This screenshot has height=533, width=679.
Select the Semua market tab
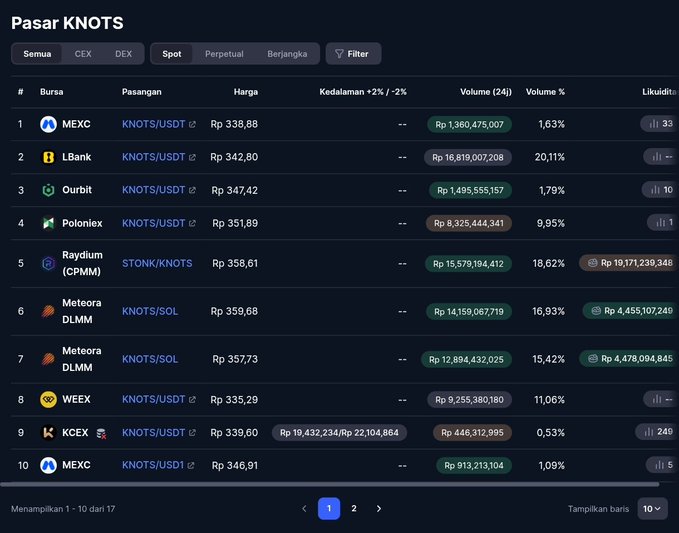(x=37, y=54)
